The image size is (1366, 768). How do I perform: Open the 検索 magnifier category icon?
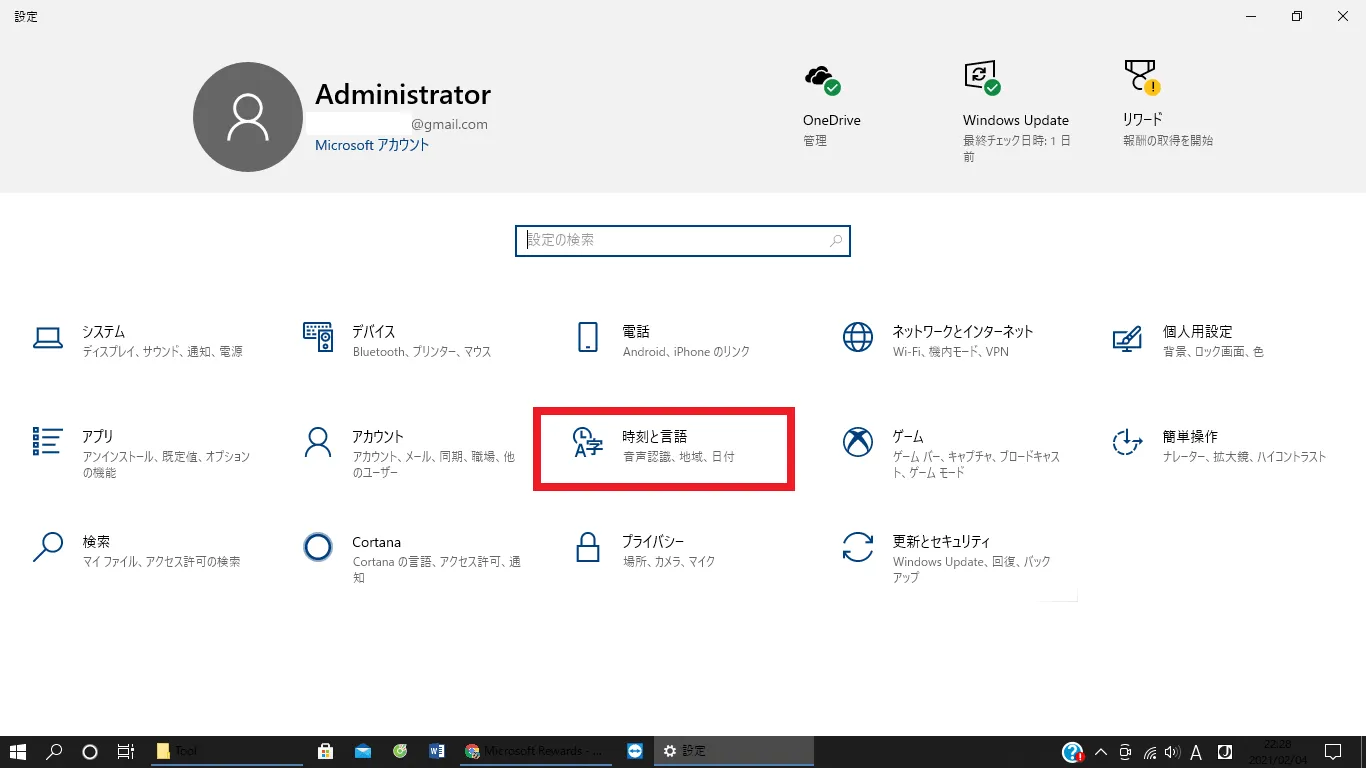point(48,547)
